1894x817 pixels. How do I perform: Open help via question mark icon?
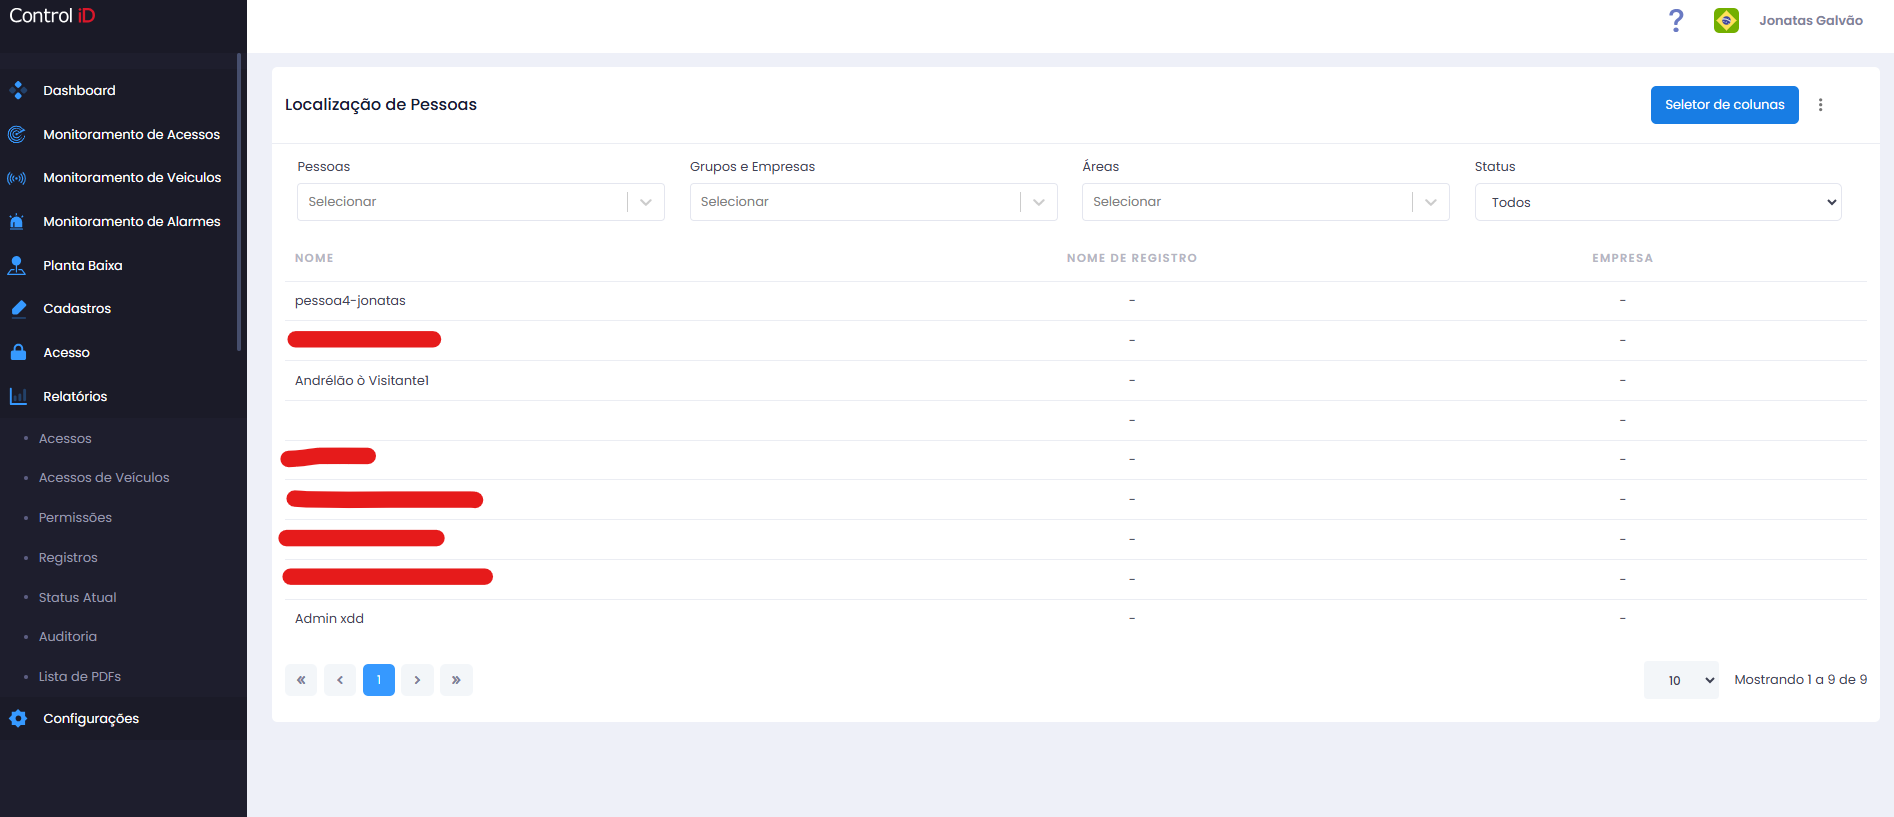tap(1677, 20)
